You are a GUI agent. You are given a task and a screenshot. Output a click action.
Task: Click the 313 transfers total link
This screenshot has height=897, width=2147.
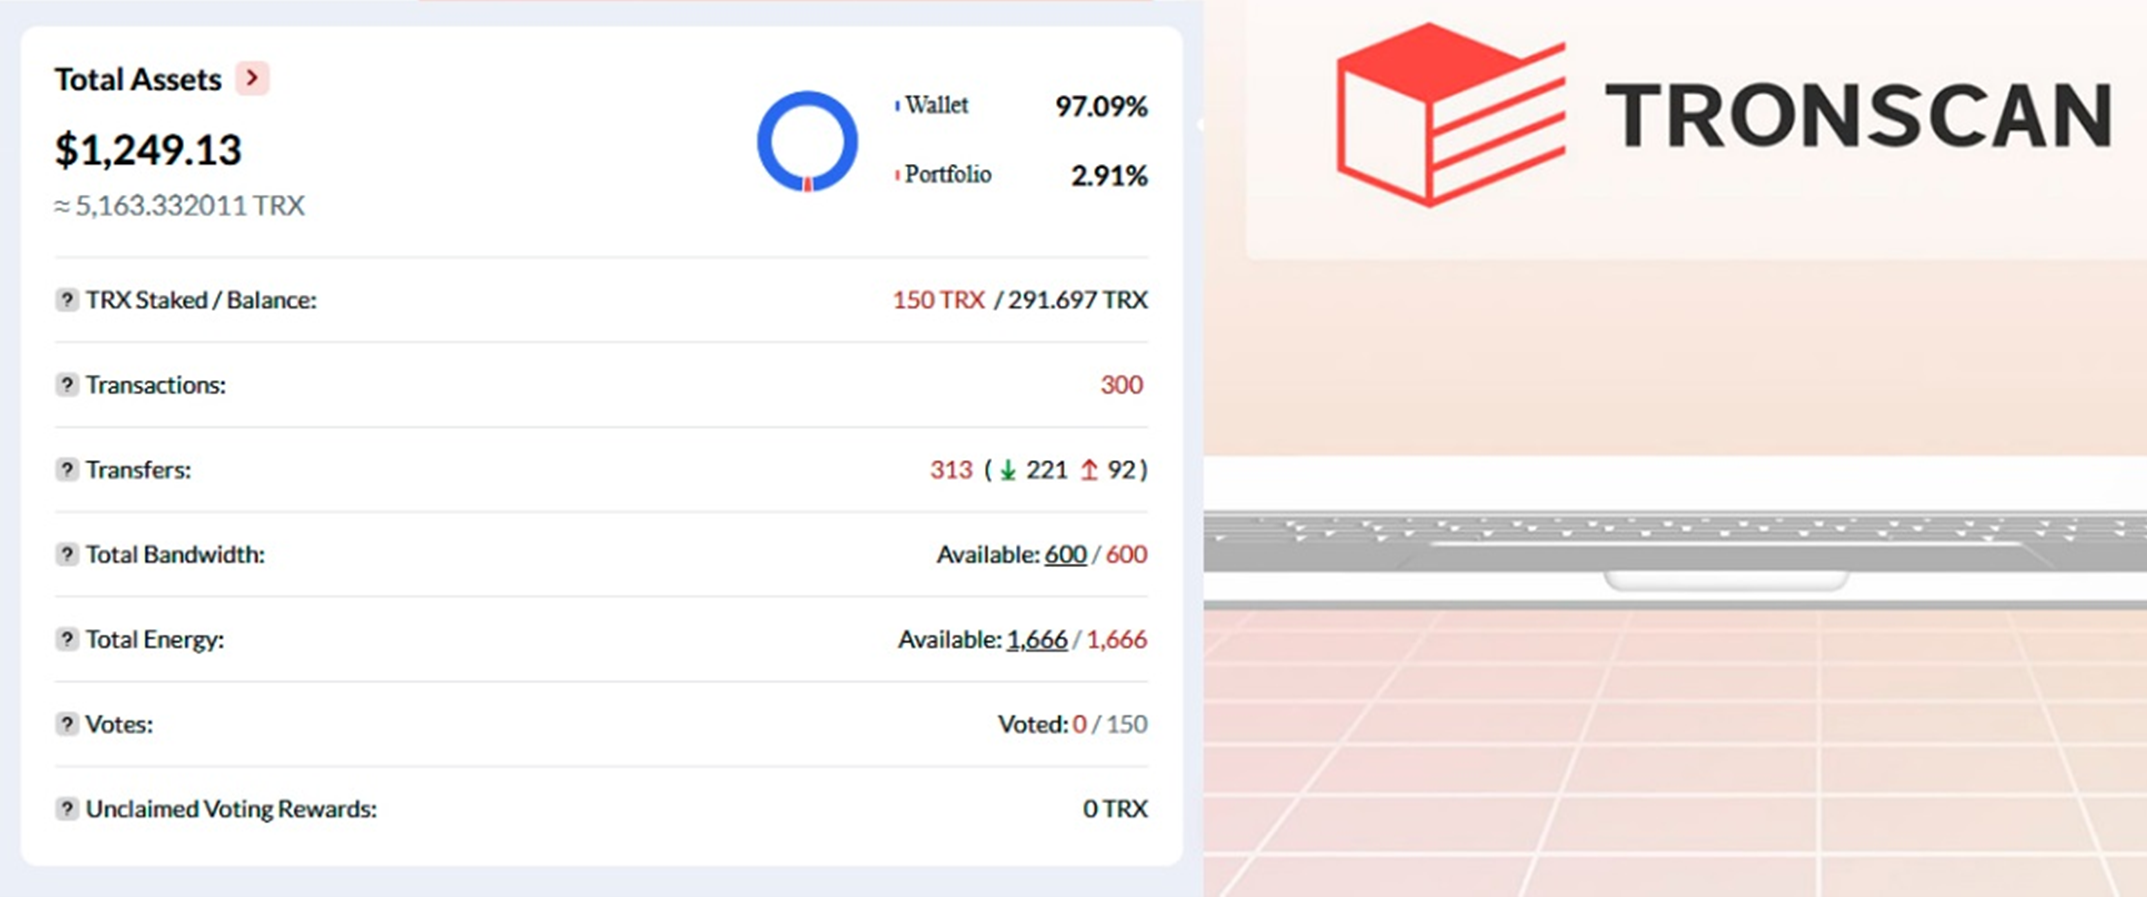coord(950,470)
